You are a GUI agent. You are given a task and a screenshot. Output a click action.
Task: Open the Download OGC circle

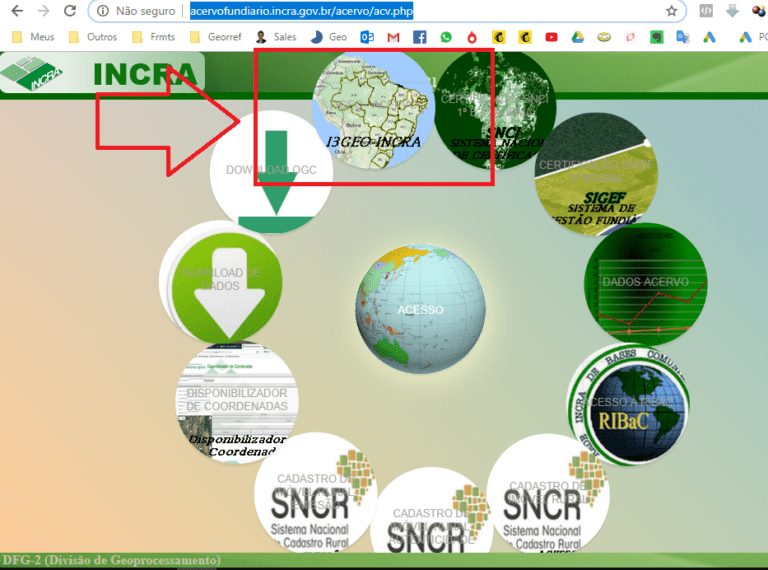pyautogui.click(x=271, y=171)
